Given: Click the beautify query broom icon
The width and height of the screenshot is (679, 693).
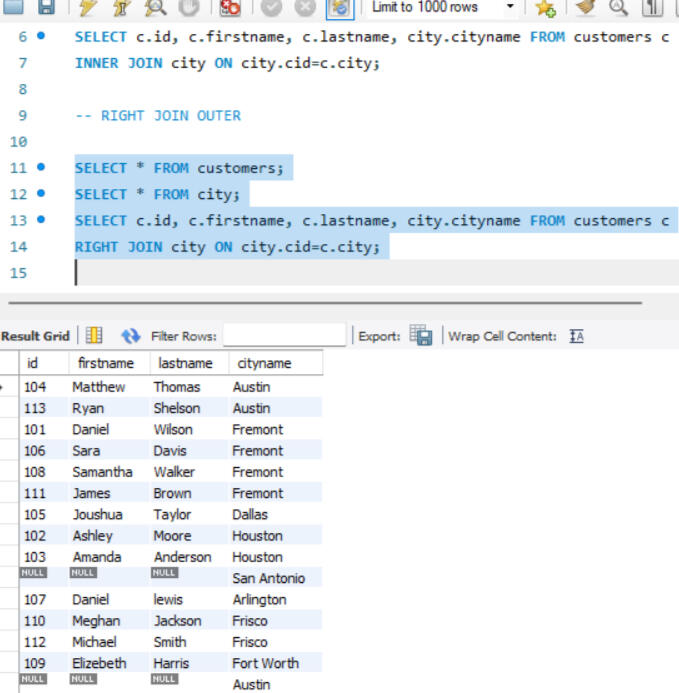Looking at the screenshot, I should (x=583, y=8).
